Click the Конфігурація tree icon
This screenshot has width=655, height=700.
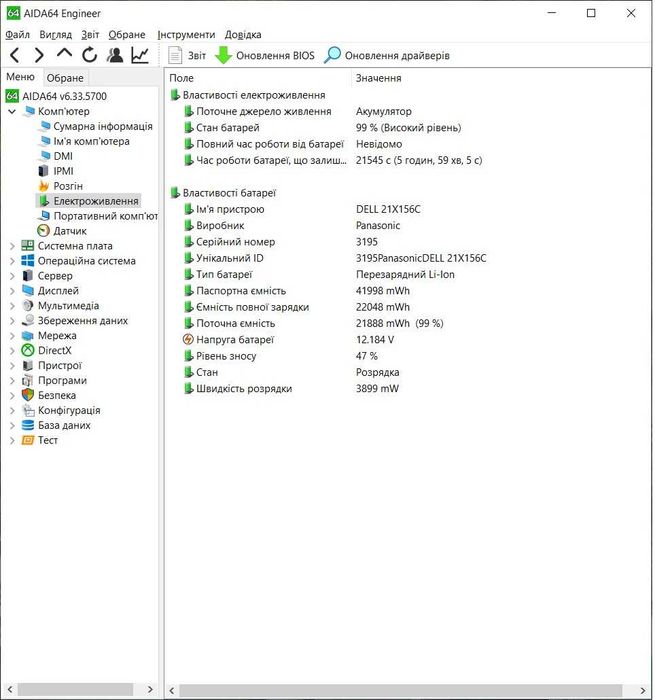(28, 410)
